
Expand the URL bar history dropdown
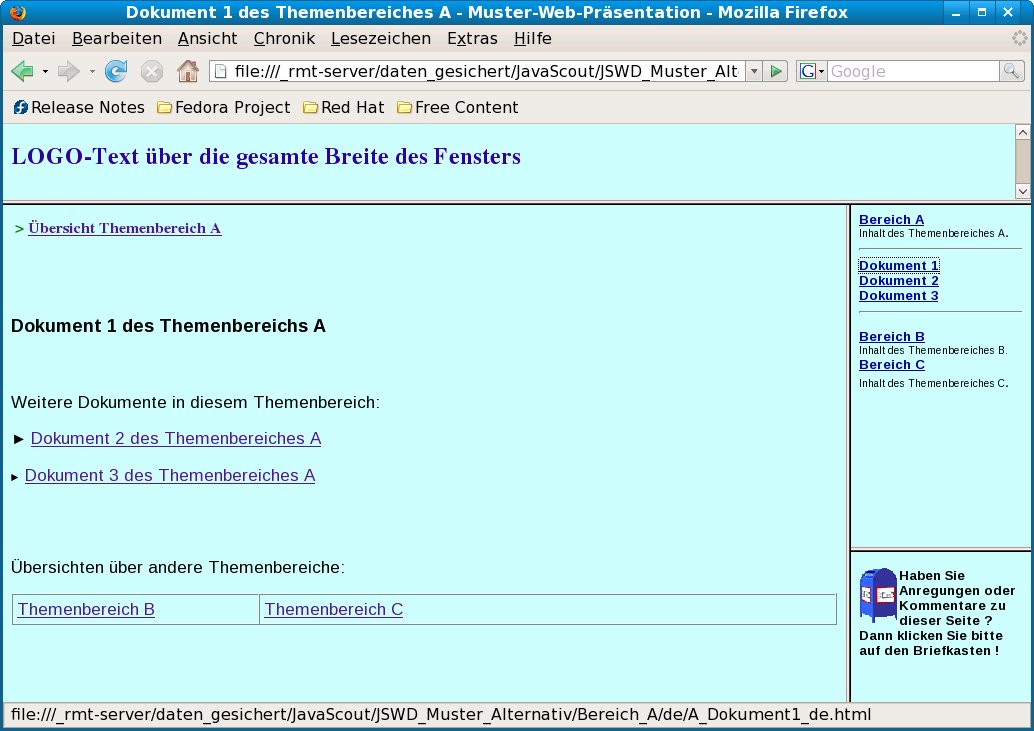click(753, 72)
